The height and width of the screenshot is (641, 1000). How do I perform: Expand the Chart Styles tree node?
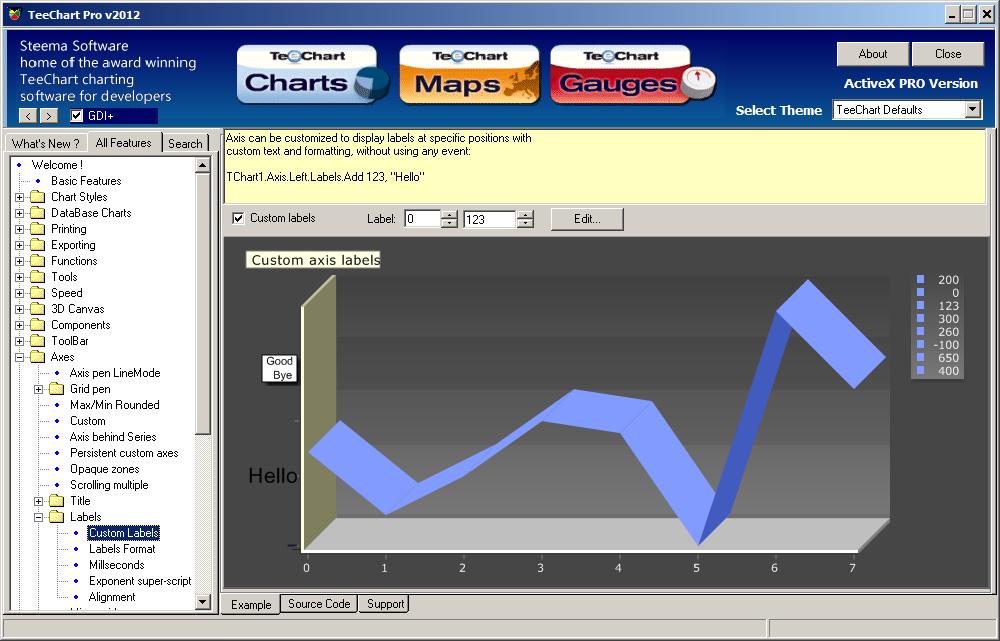click(x=19, y=197)
